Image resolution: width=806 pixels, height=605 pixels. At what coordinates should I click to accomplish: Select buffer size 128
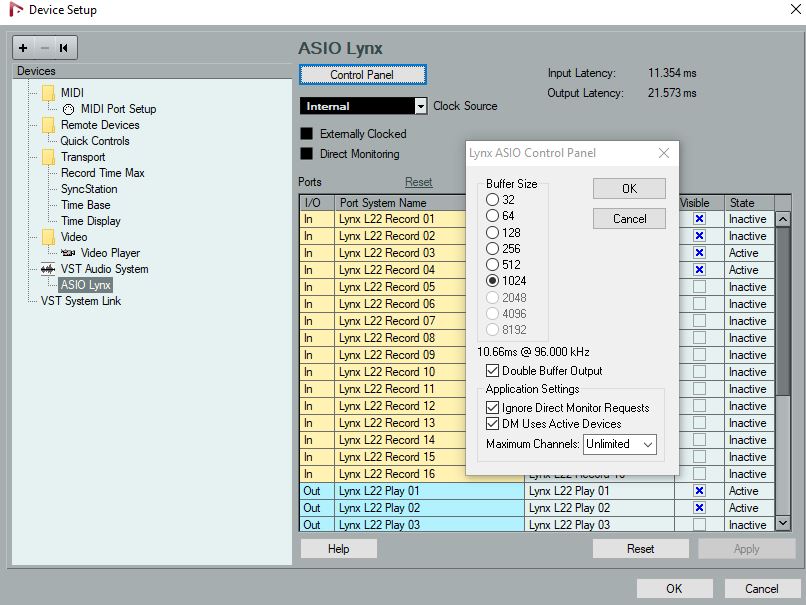492,232
